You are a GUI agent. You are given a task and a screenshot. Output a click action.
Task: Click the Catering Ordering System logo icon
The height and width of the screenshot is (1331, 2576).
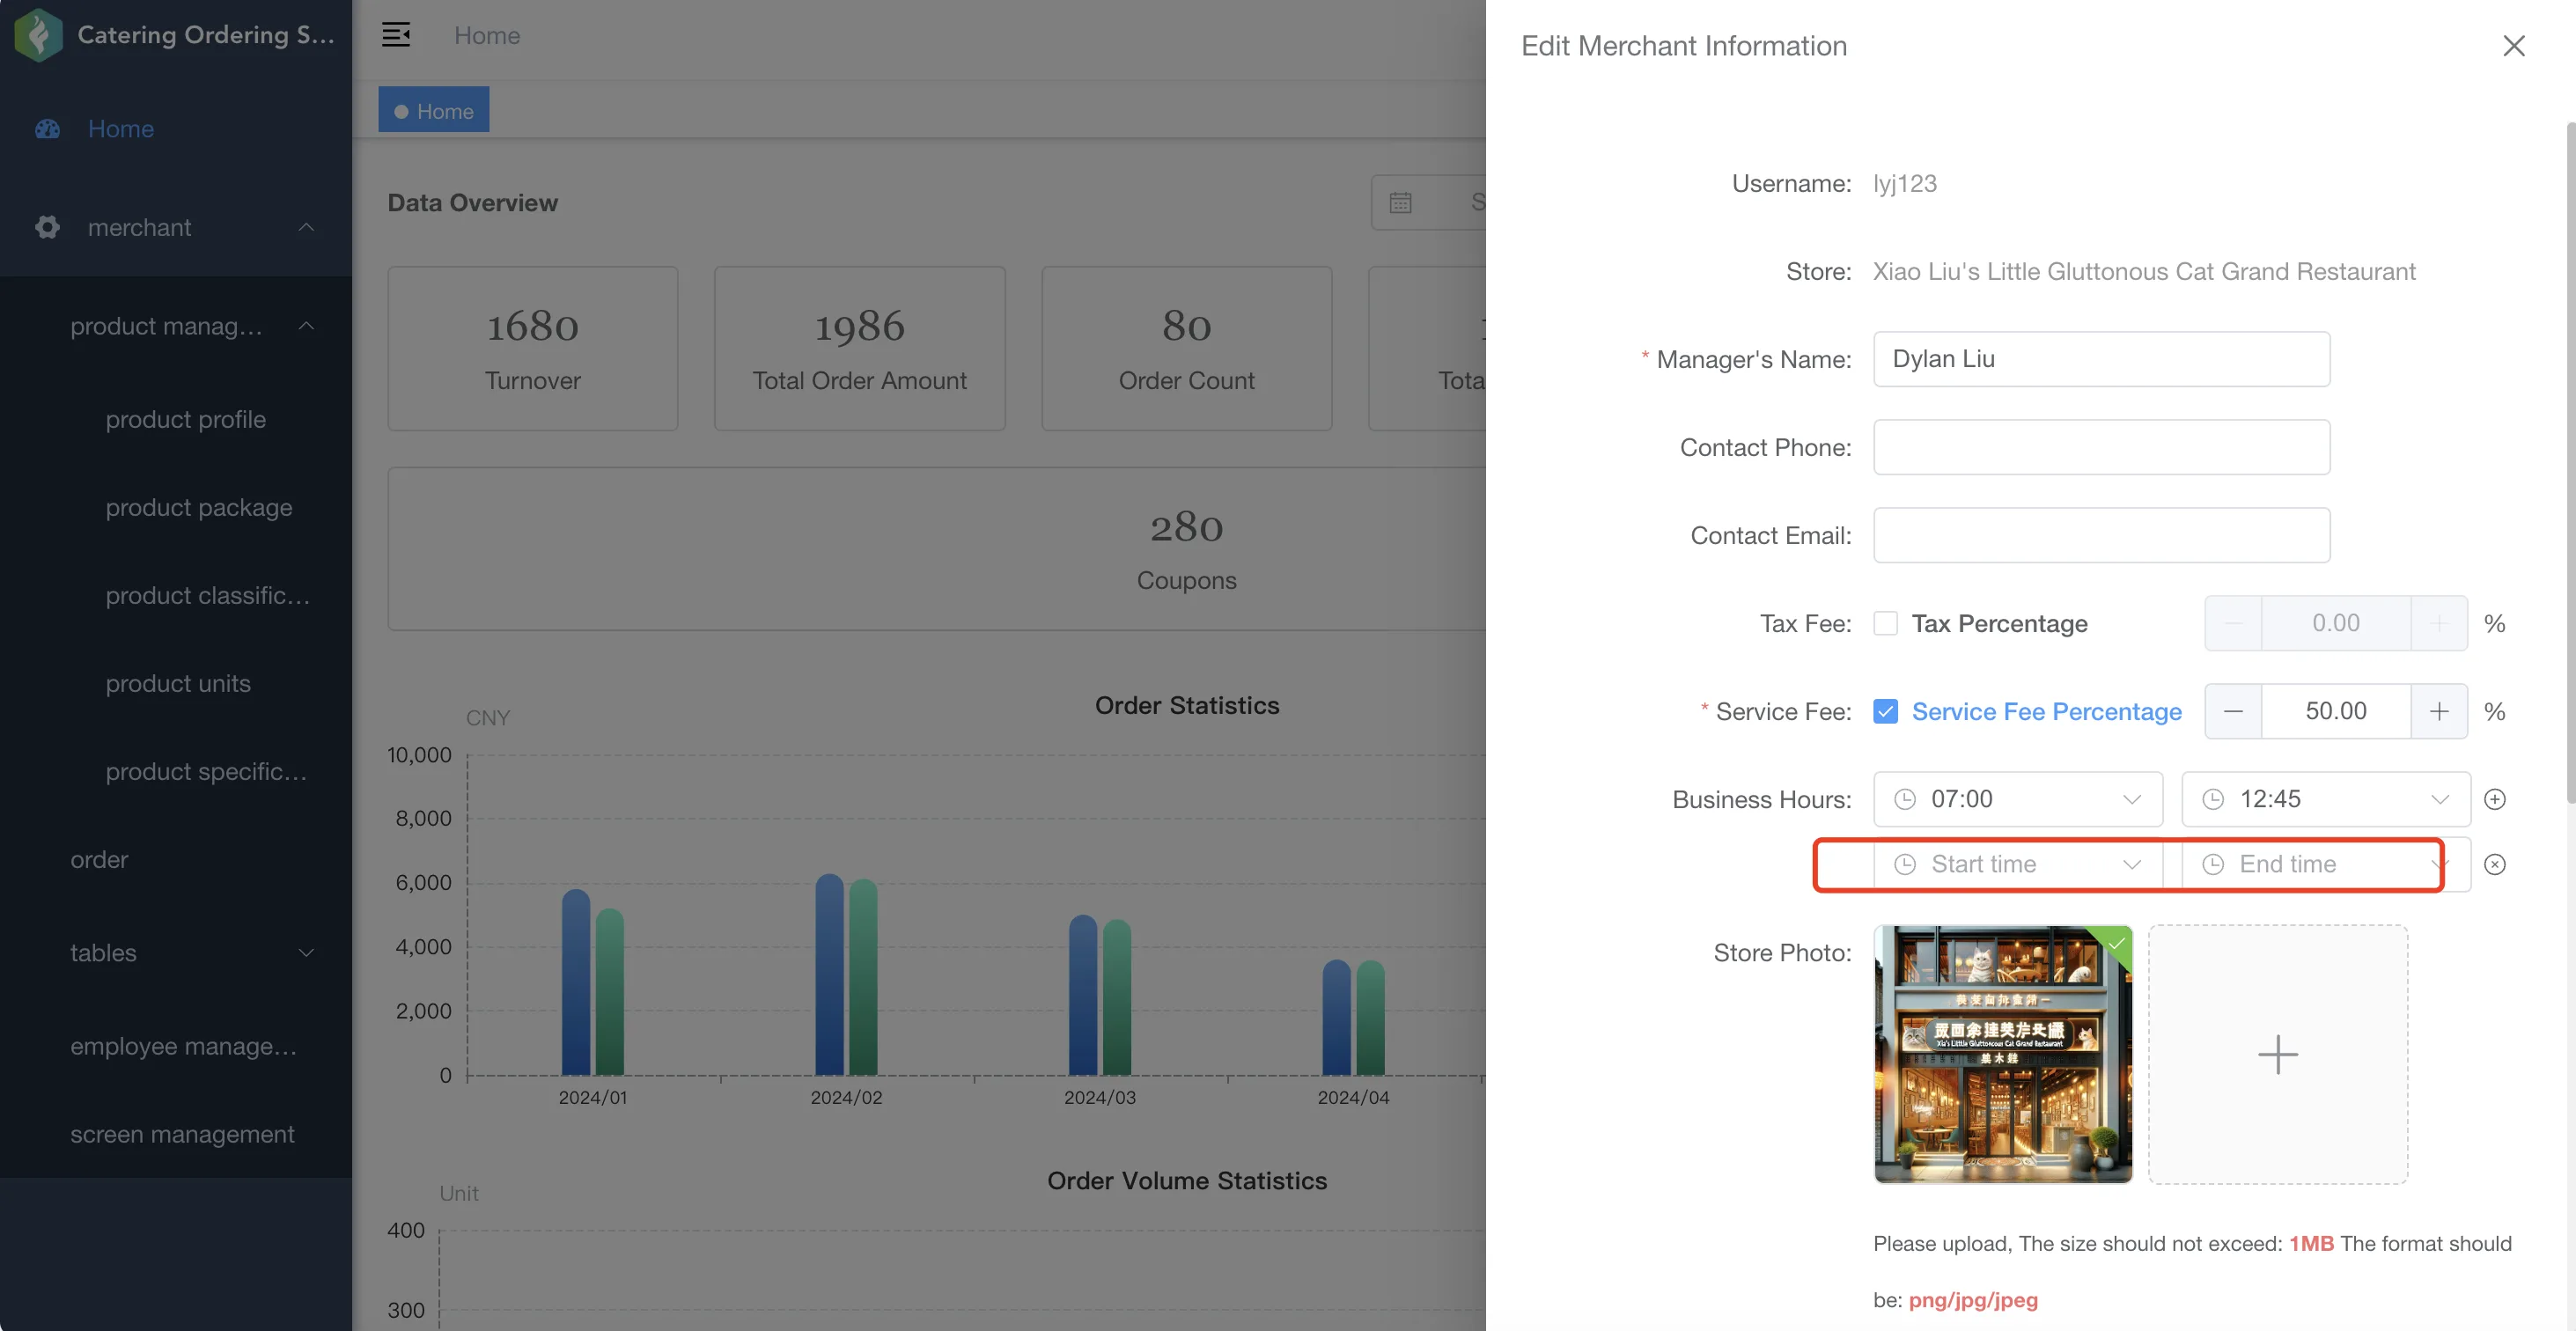[39, 35]
